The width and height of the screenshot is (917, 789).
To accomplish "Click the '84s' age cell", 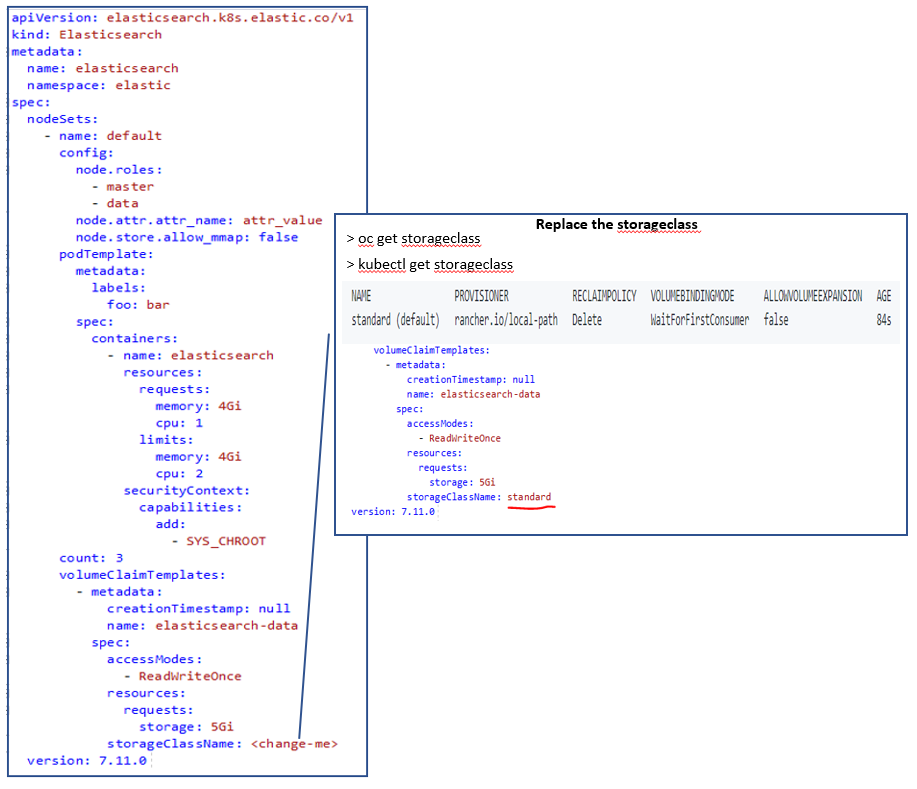I will pos(884,320).
